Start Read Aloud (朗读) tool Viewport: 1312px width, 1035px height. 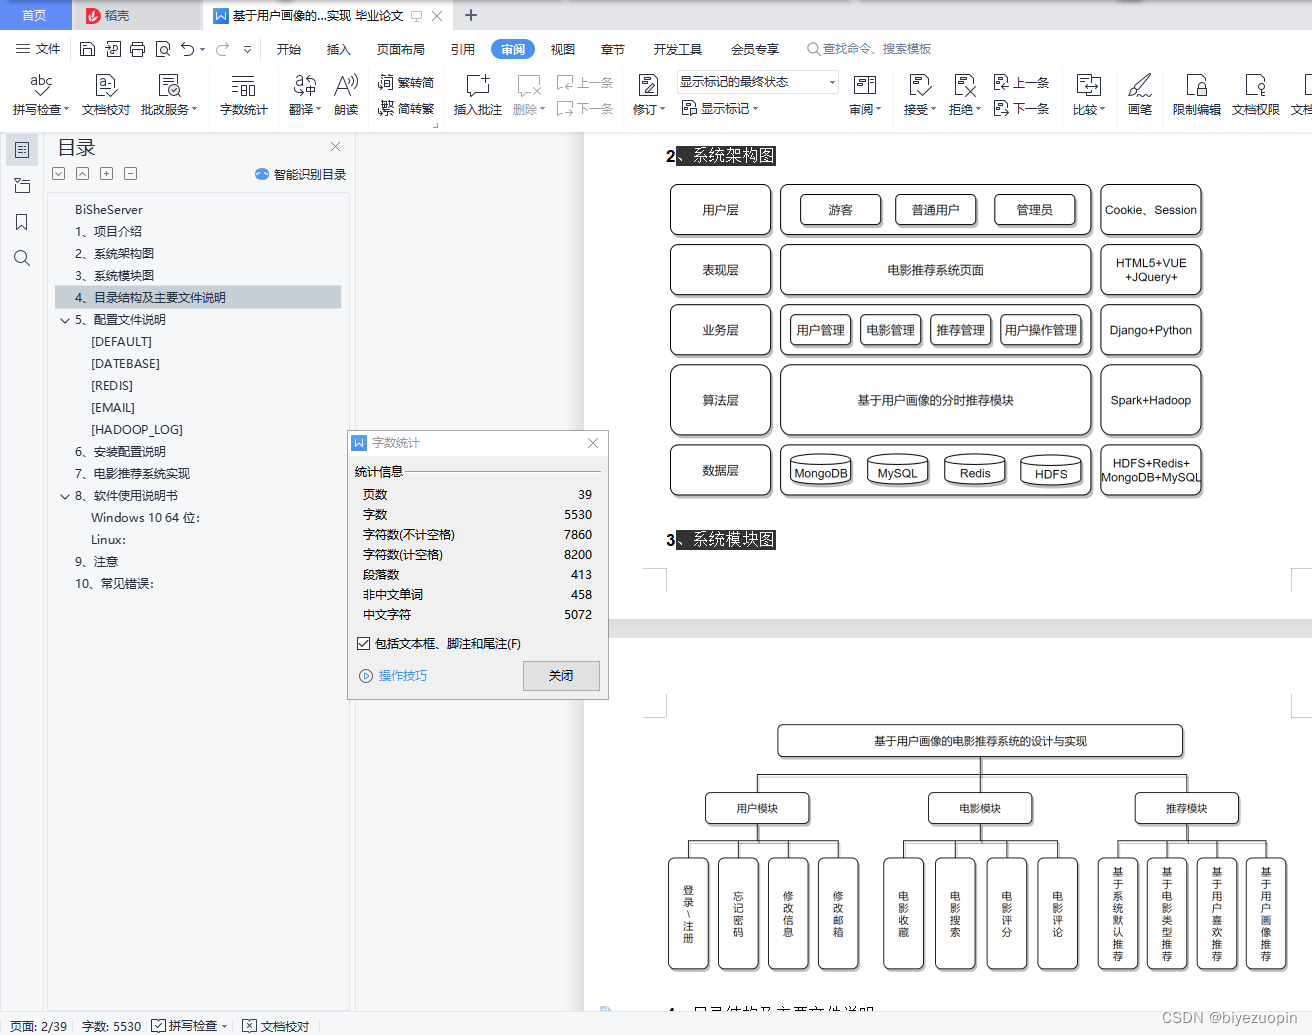pyautogui.click(x=346, y=95)
